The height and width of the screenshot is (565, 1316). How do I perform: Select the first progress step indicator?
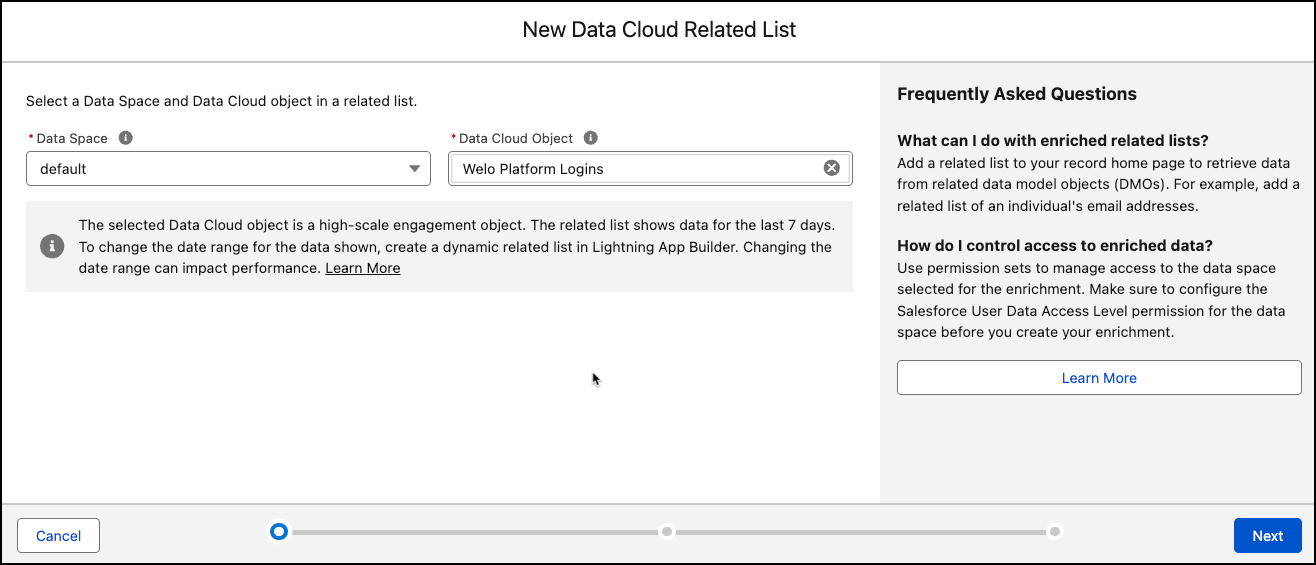tap(279, 531)
